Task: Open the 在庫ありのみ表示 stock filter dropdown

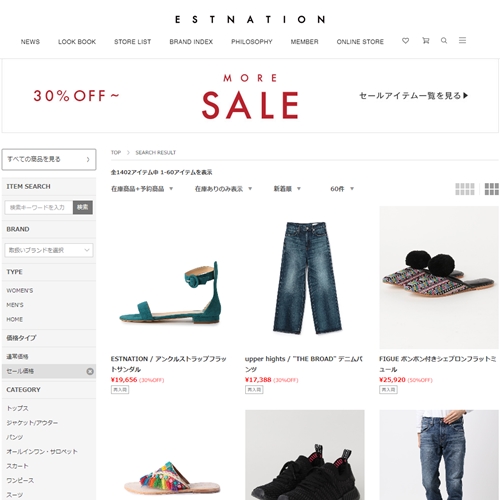Action: 223,189
